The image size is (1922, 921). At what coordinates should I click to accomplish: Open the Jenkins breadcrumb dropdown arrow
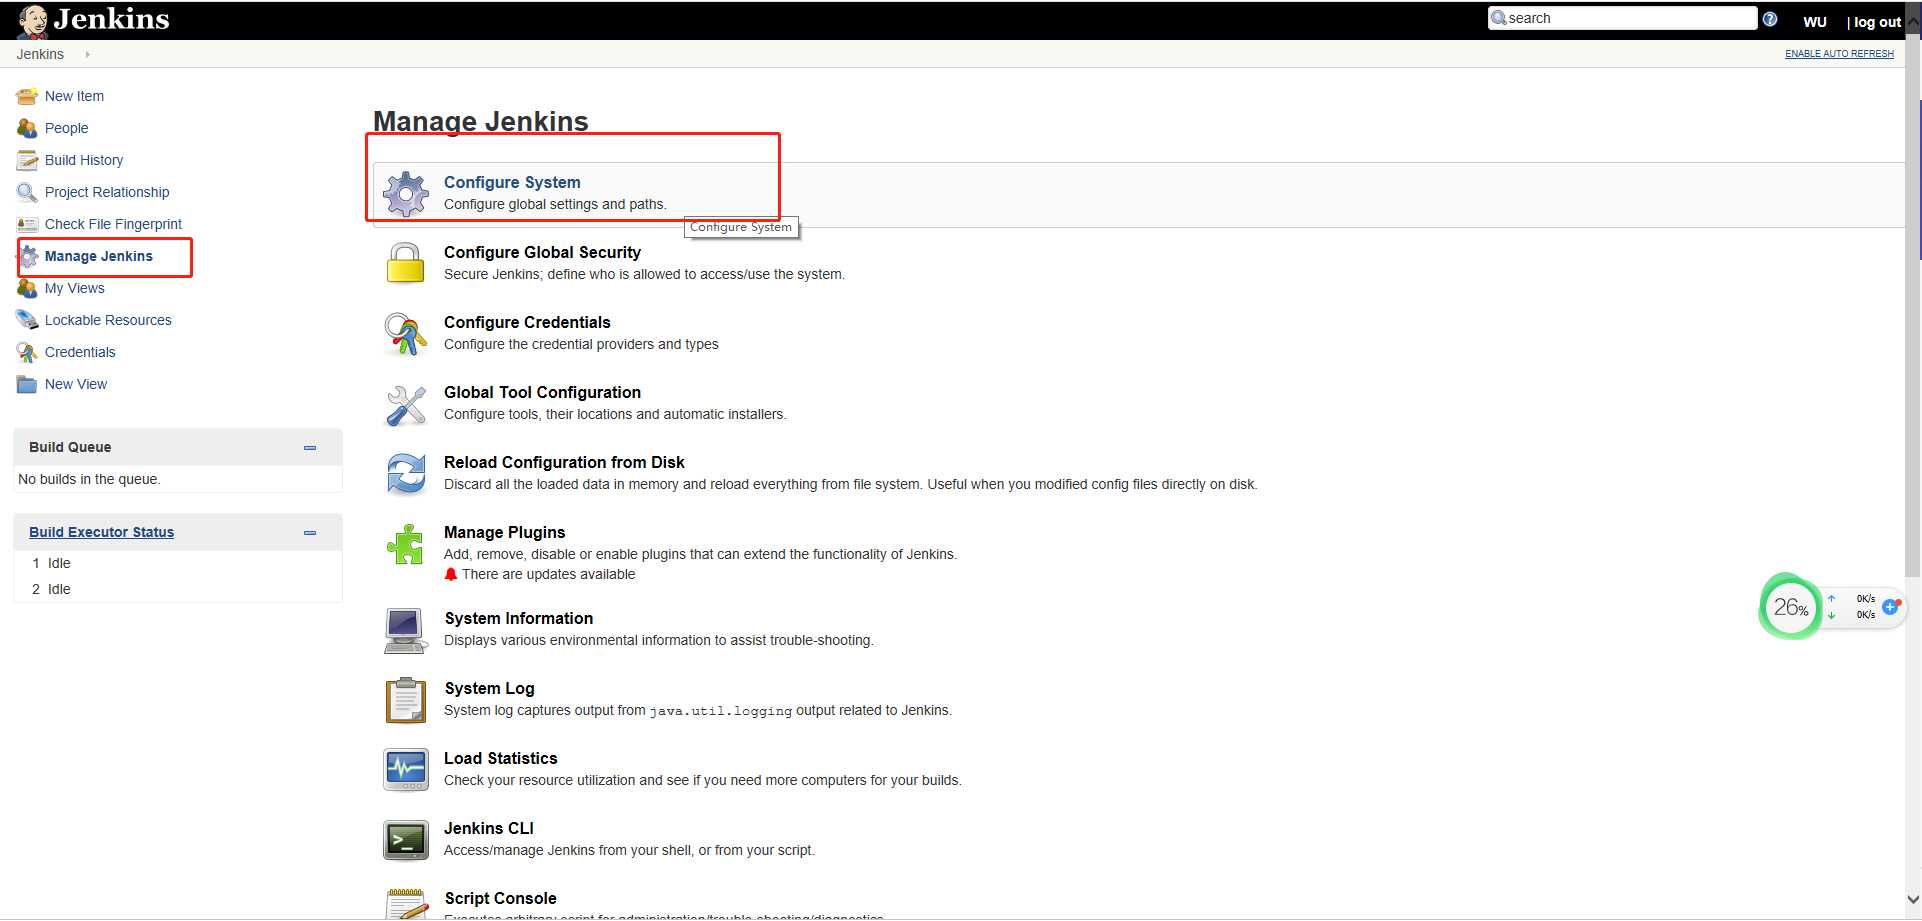(x=87, y=54)
